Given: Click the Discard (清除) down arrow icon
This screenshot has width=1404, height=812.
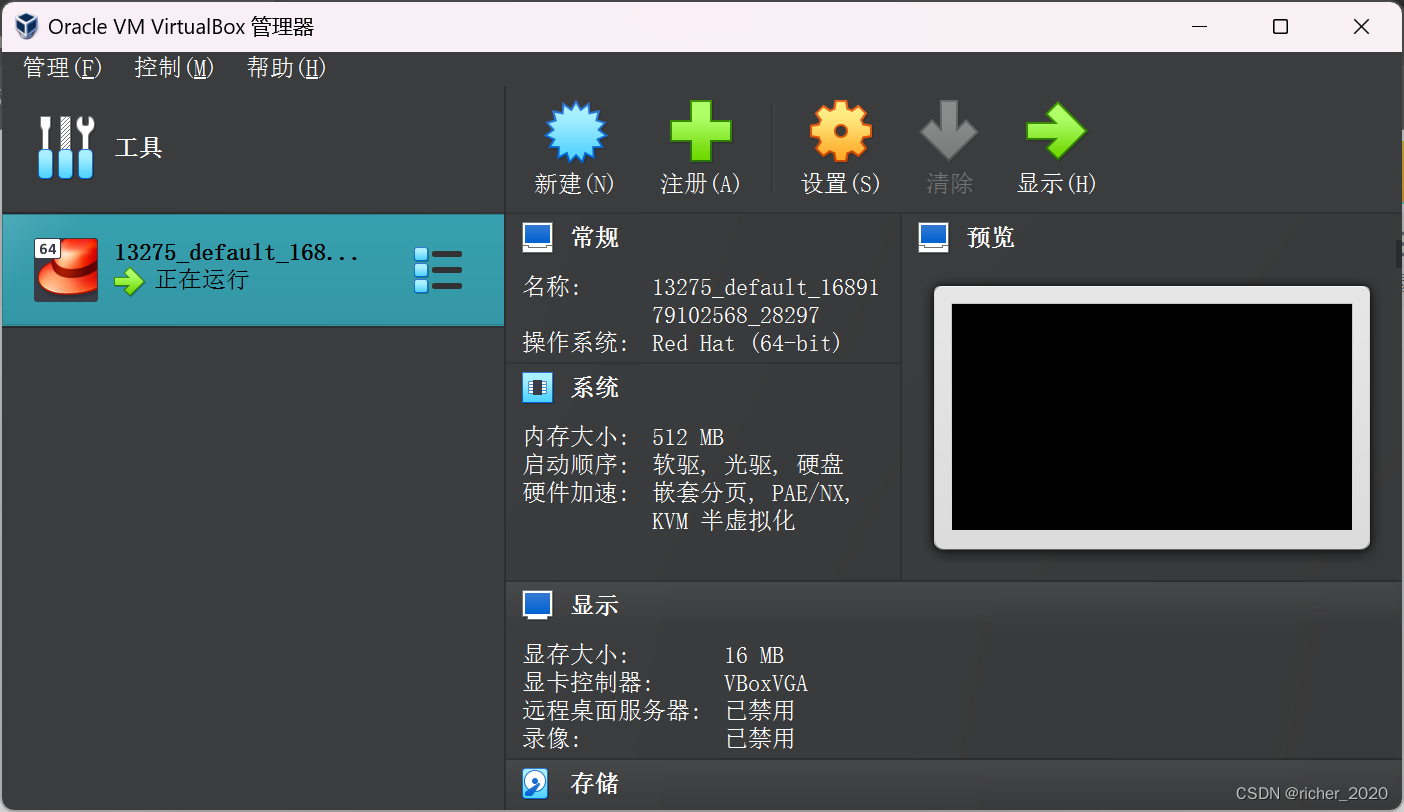Looking at the screenshot, I should pyautogui.click(x=949, y=130).
